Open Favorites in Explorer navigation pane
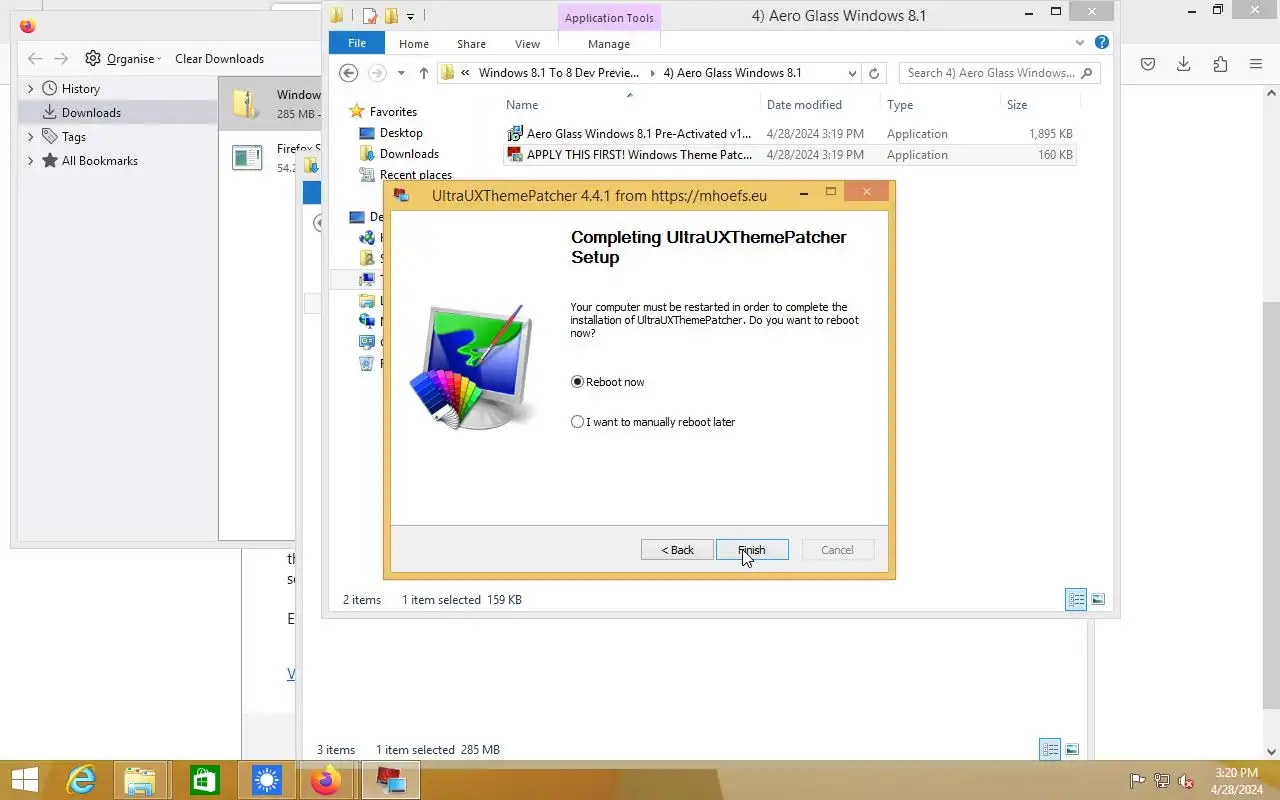Screen dimensions: 1280x800 [x=393, y=112]
